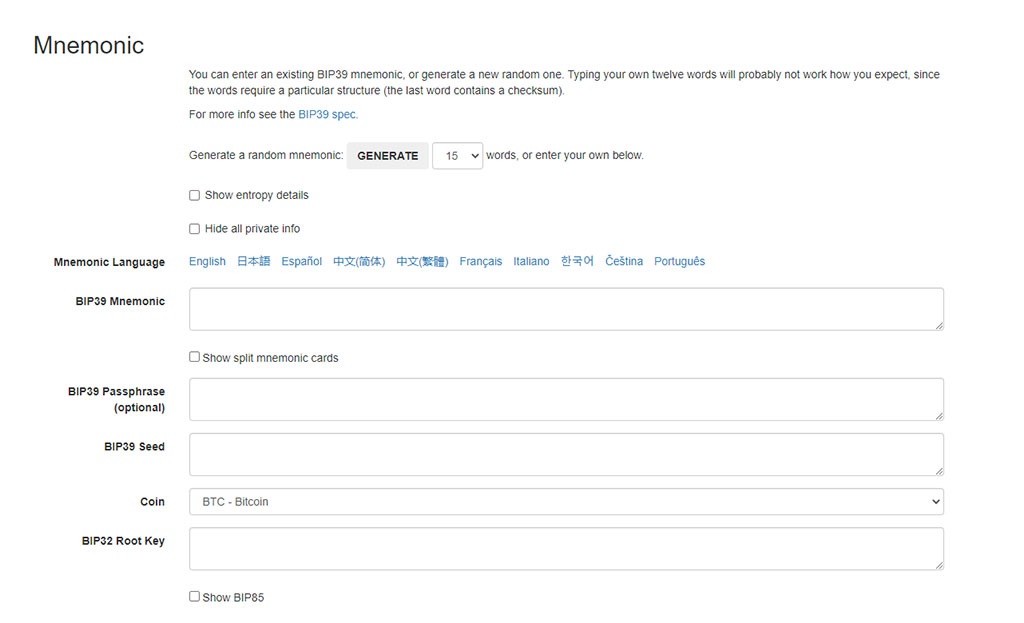The image size is (1024, 623).
Task: Select Português mnemonic language
Action: [x=679, y=261]
